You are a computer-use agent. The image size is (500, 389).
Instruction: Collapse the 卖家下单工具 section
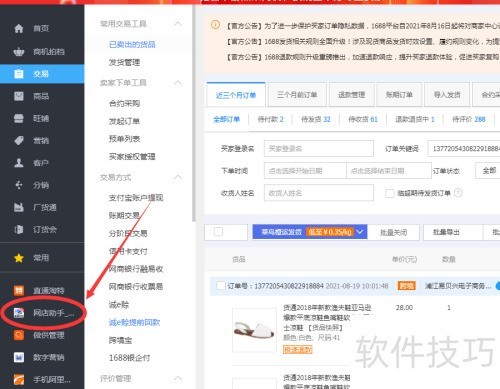tap(178, 83)
